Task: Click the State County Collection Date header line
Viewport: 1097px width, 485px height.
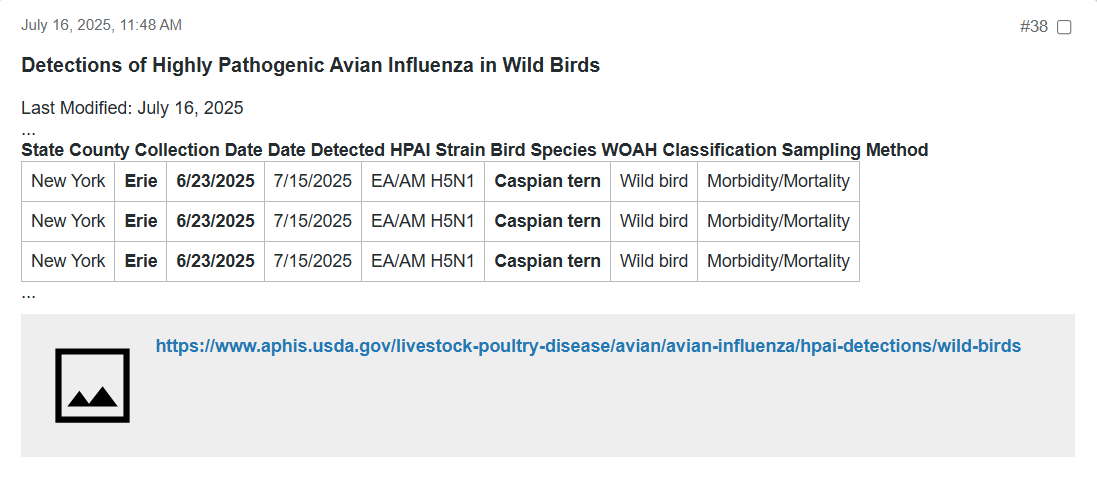Action: click(474, 150)
